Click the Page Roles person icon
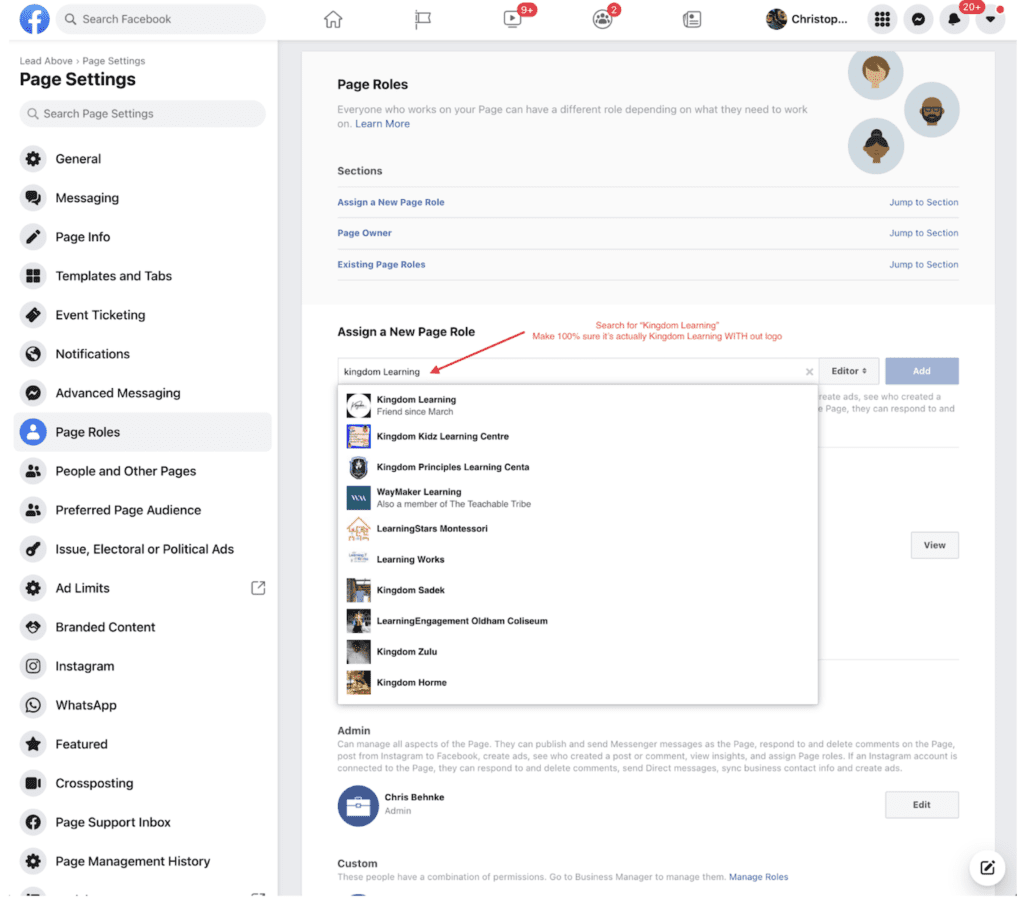 [33, 432]
